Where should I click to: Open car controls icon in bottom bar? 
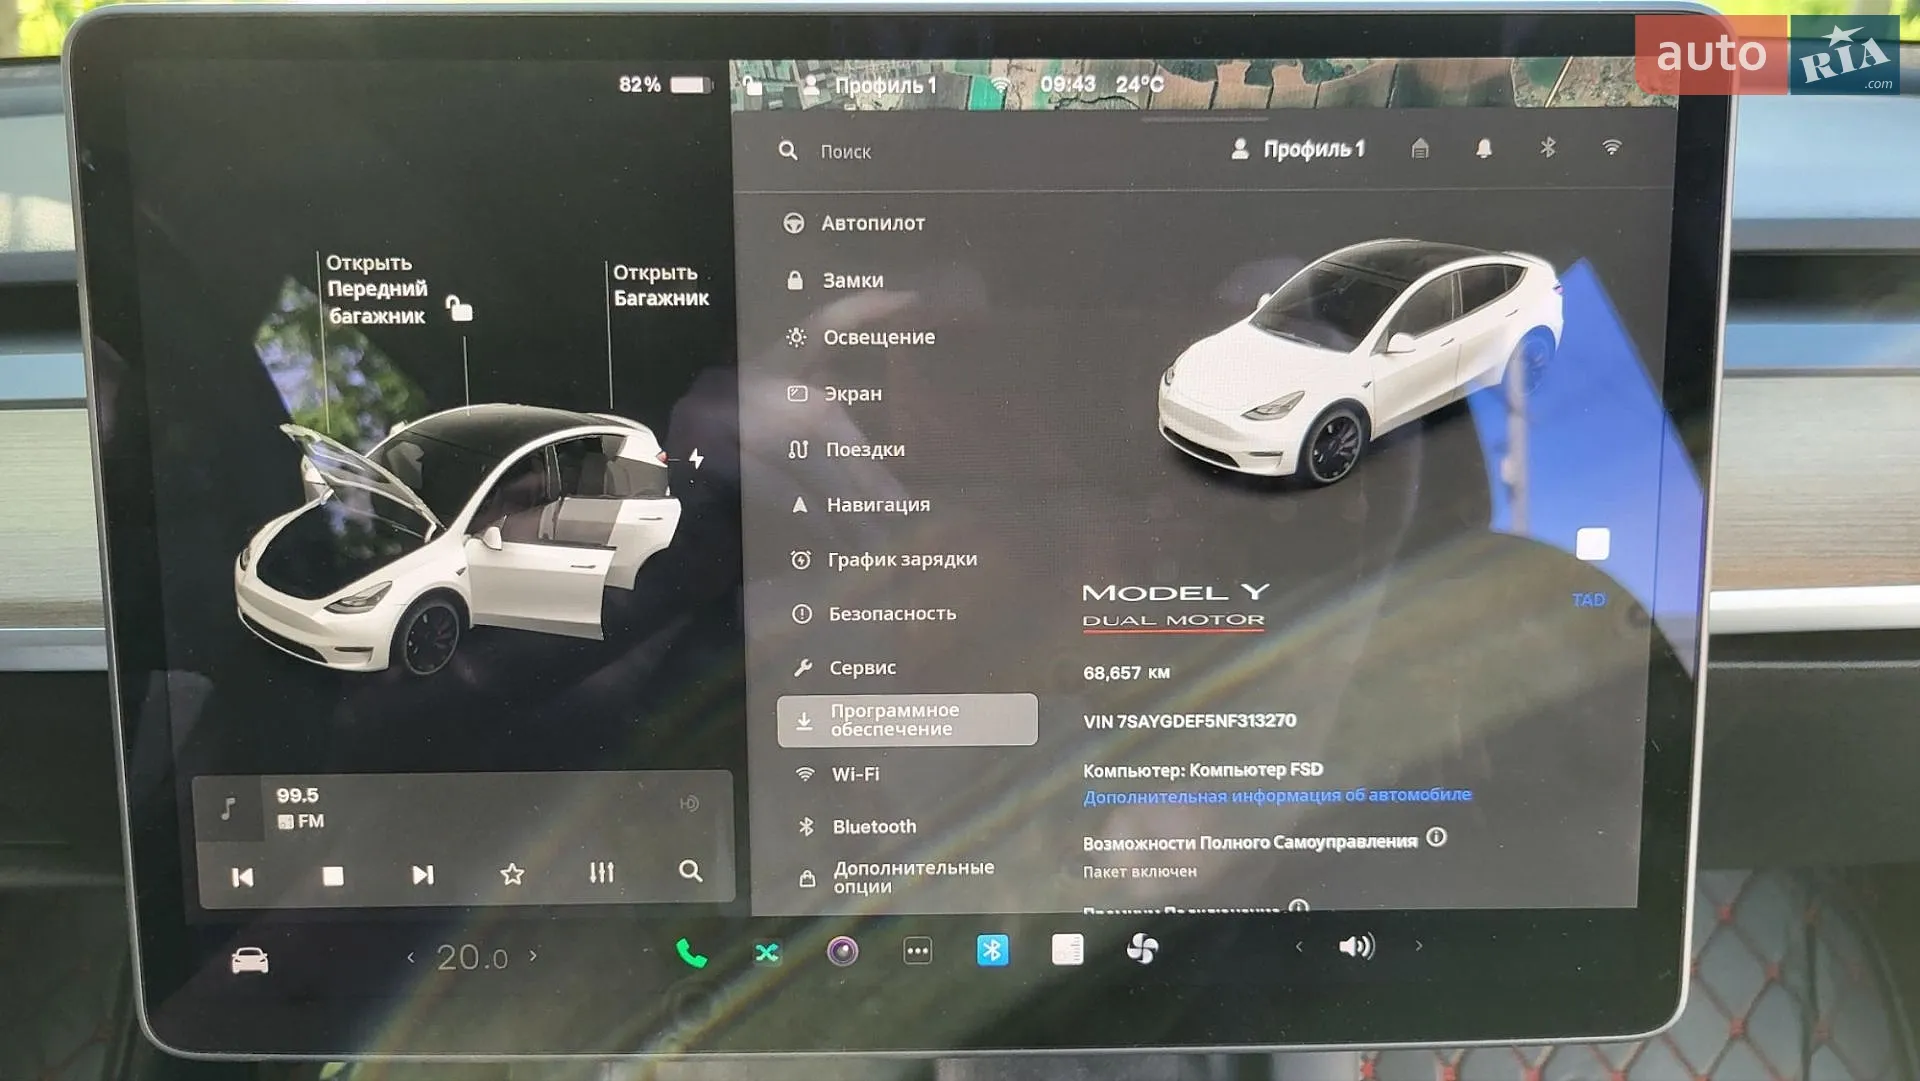[249, 961]
